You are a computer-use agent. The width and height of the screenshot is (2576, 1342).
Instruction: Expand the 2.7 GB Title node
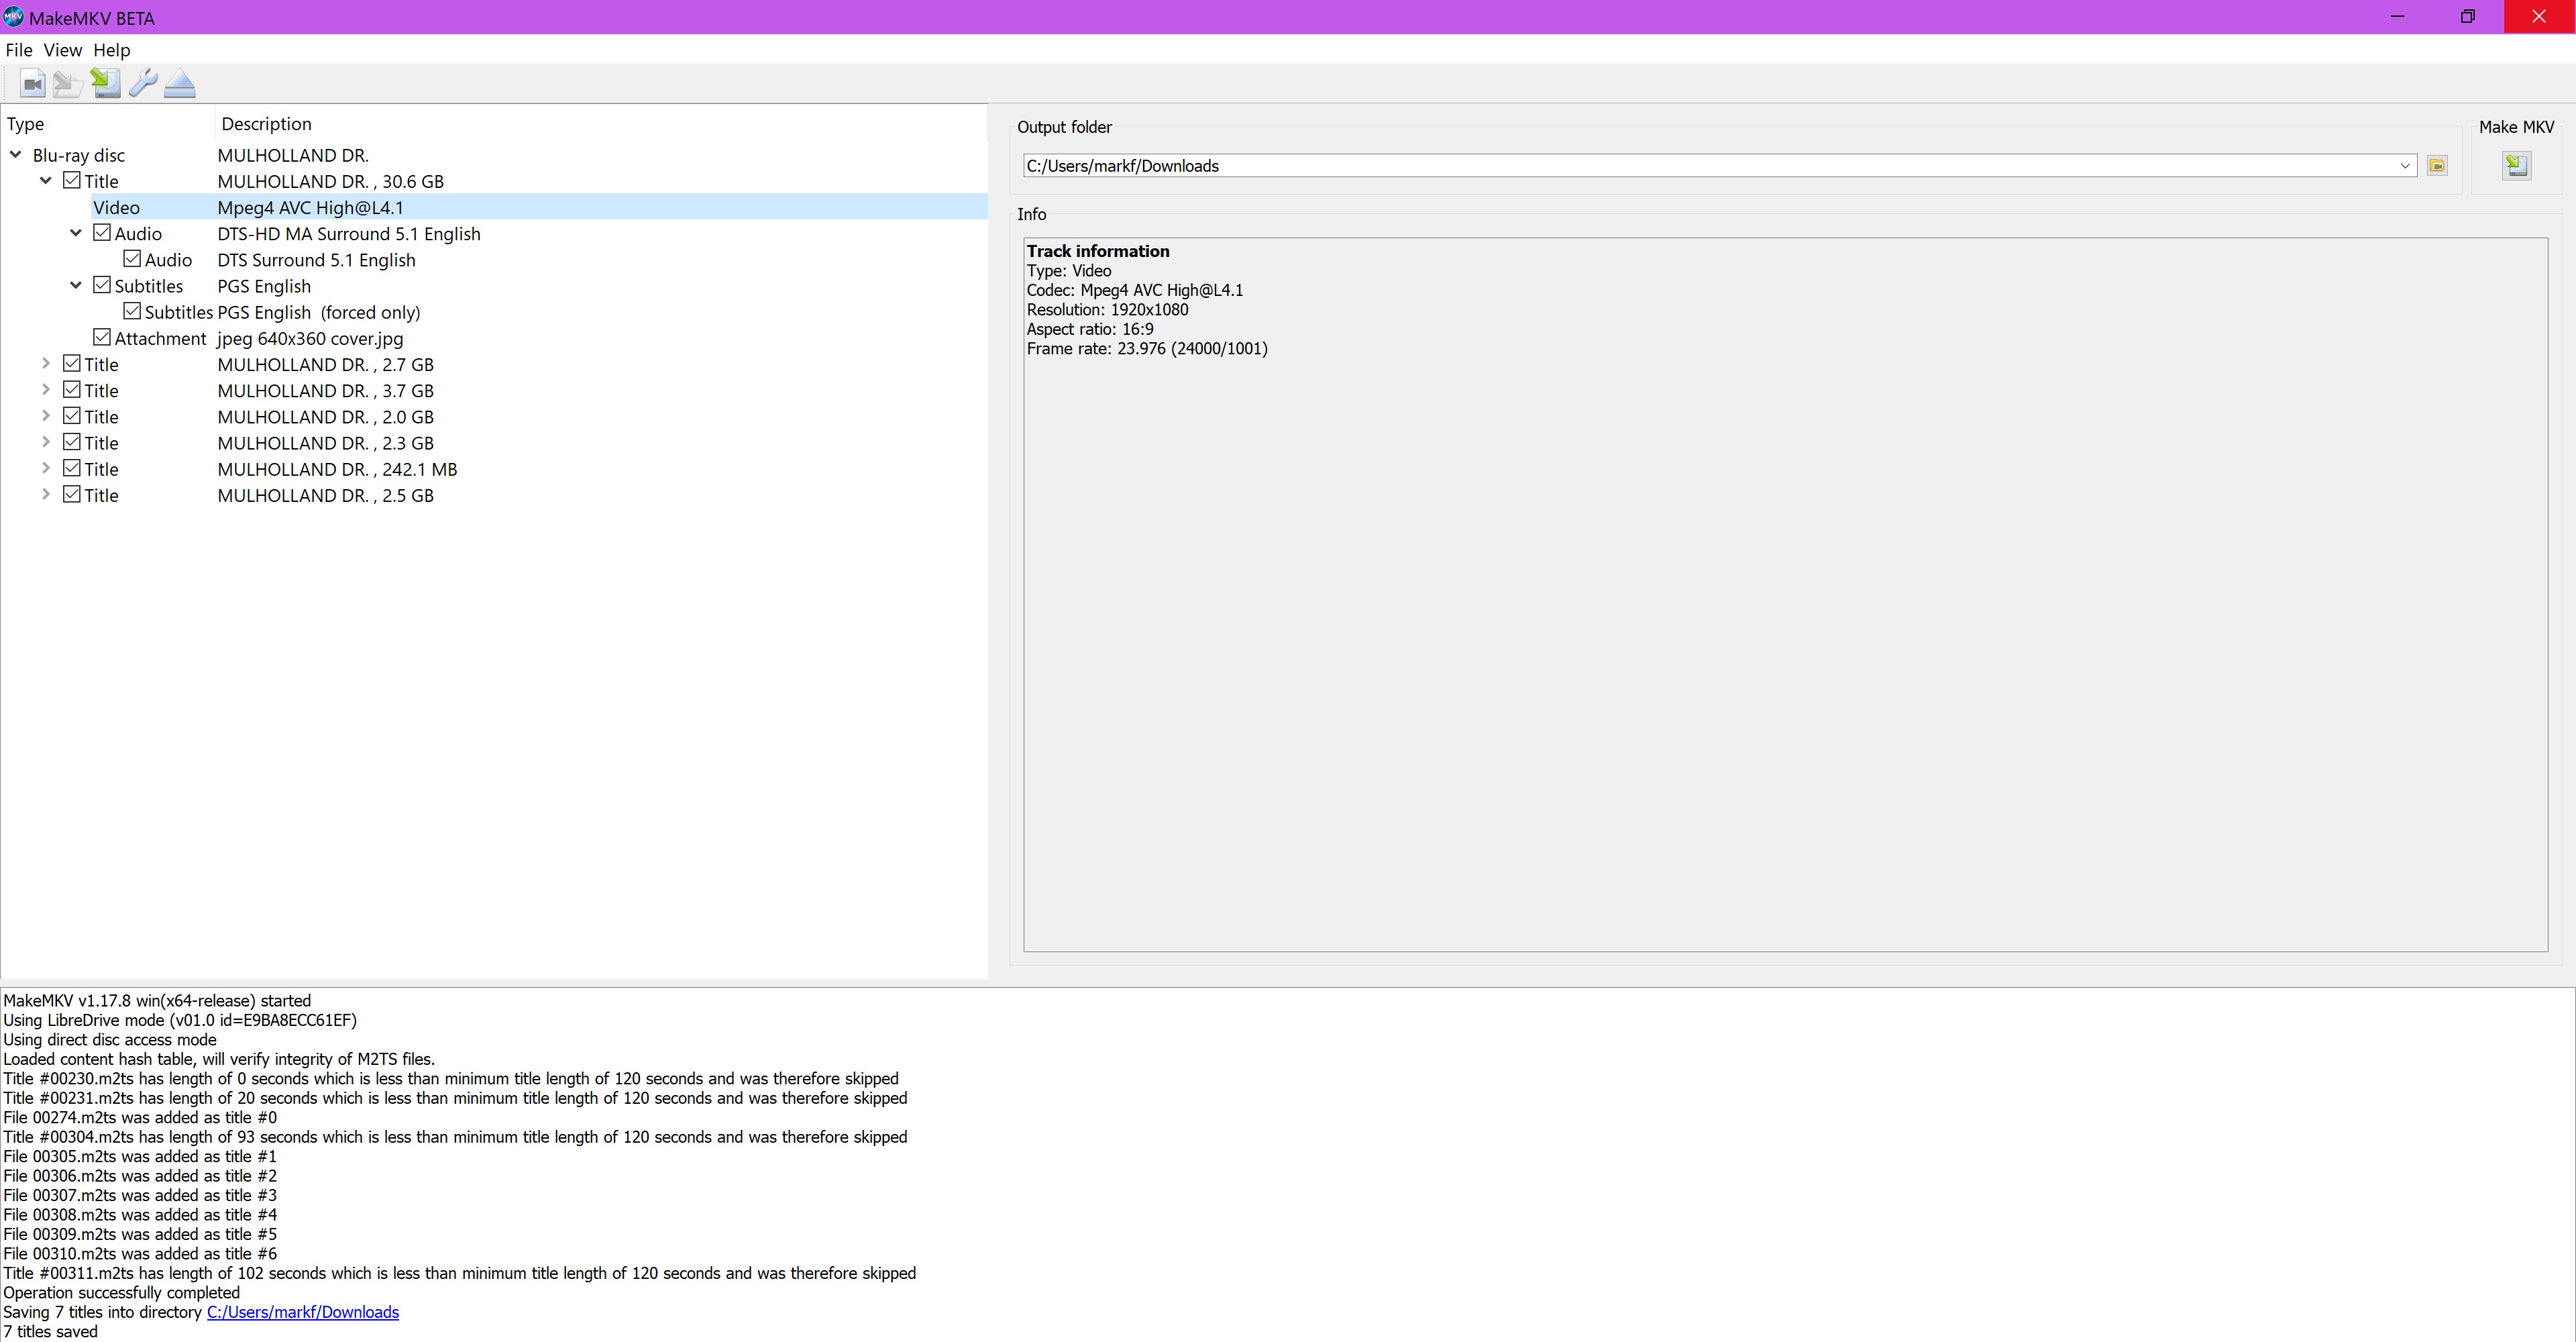point(46,364)
